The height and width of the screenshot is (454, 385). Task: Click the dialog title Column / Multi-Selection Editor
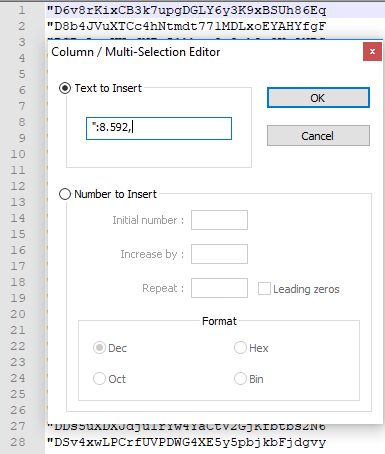pos(136,52)
